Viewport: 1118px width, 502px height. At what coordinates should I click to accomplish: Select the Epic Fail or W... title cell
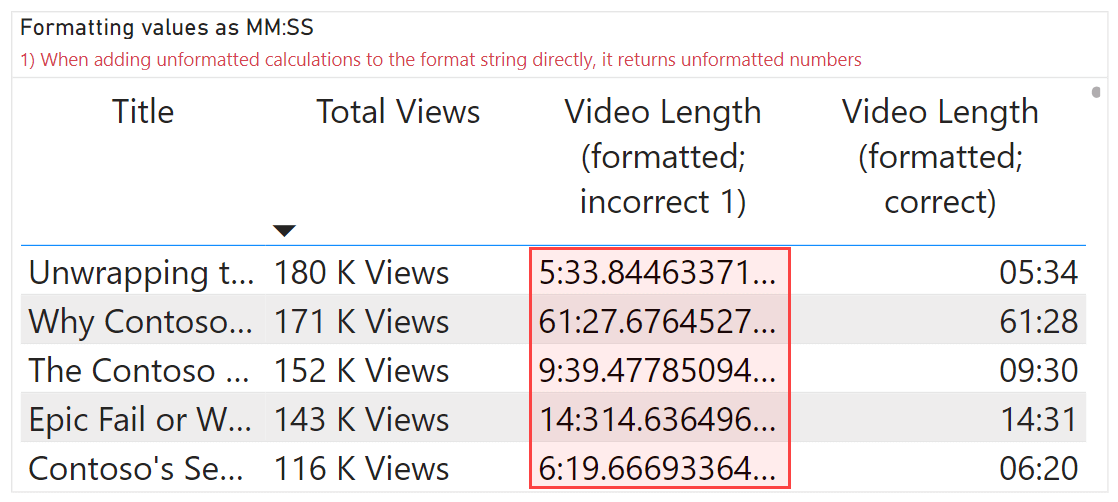(x=141, y=419)
